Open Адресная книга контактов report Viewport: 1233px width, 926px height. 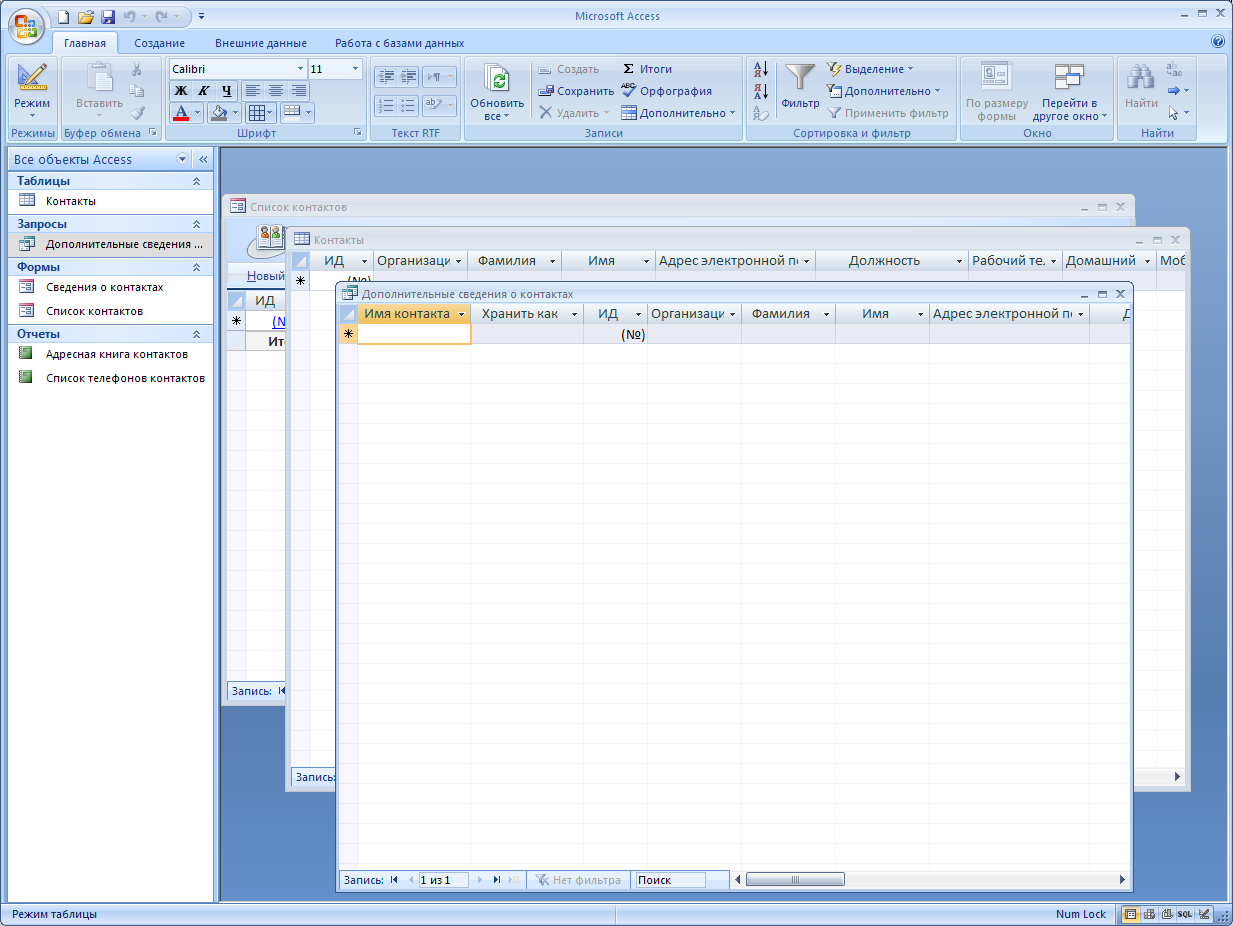(x=111, y=354)
